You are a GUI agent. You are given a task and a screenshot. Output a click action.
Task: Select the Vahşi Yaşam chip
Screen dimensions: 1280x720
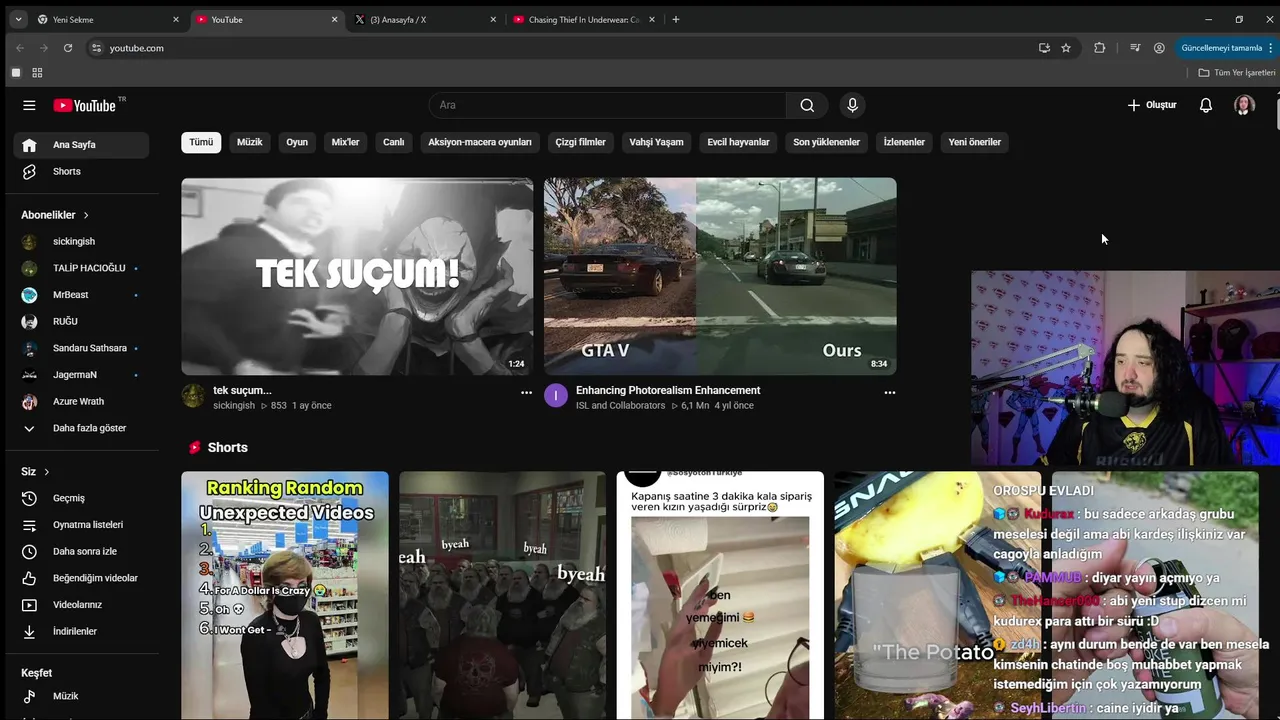coord(656,142)
